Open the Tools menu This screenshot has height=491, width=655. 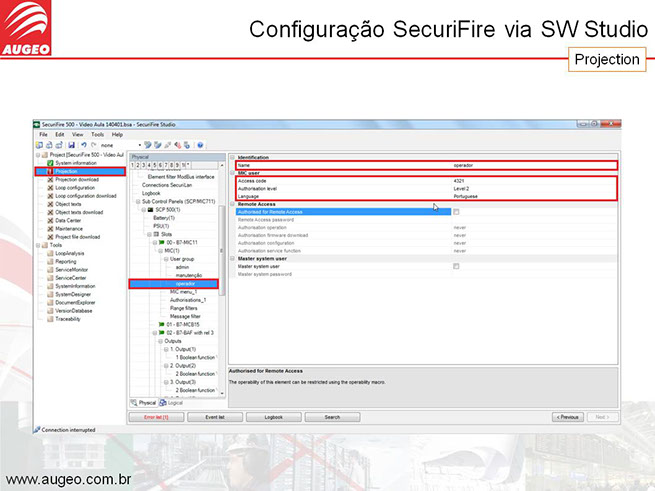click(97, 134)
